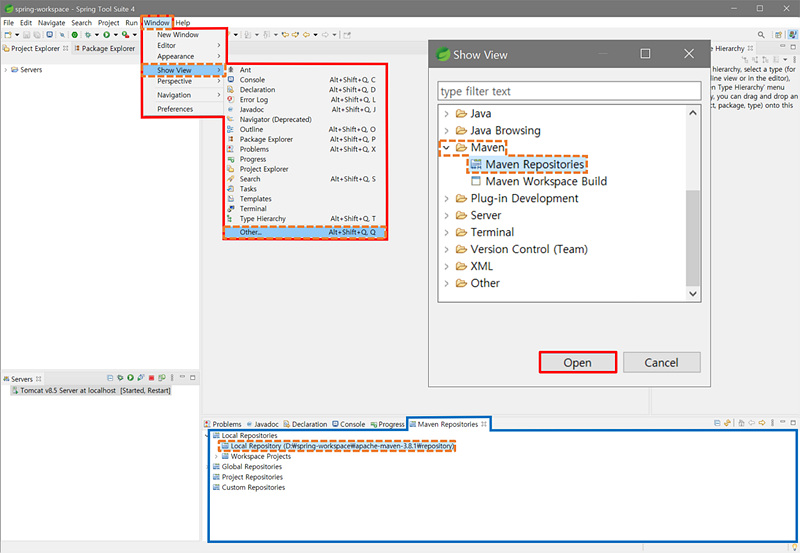Viewport: 800px width, 553px height.
Task: Click the green Run toolbar button
Action: point(106,35)
